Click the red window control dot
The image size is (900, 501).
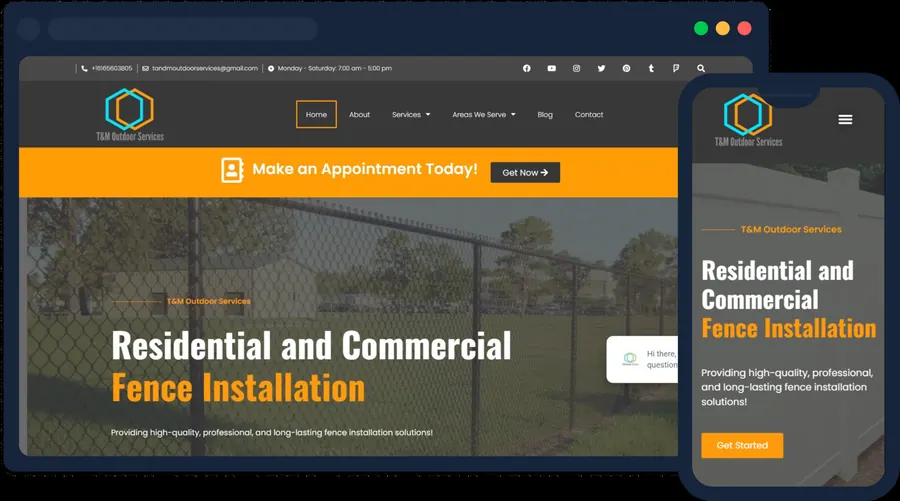pos(744,28)
